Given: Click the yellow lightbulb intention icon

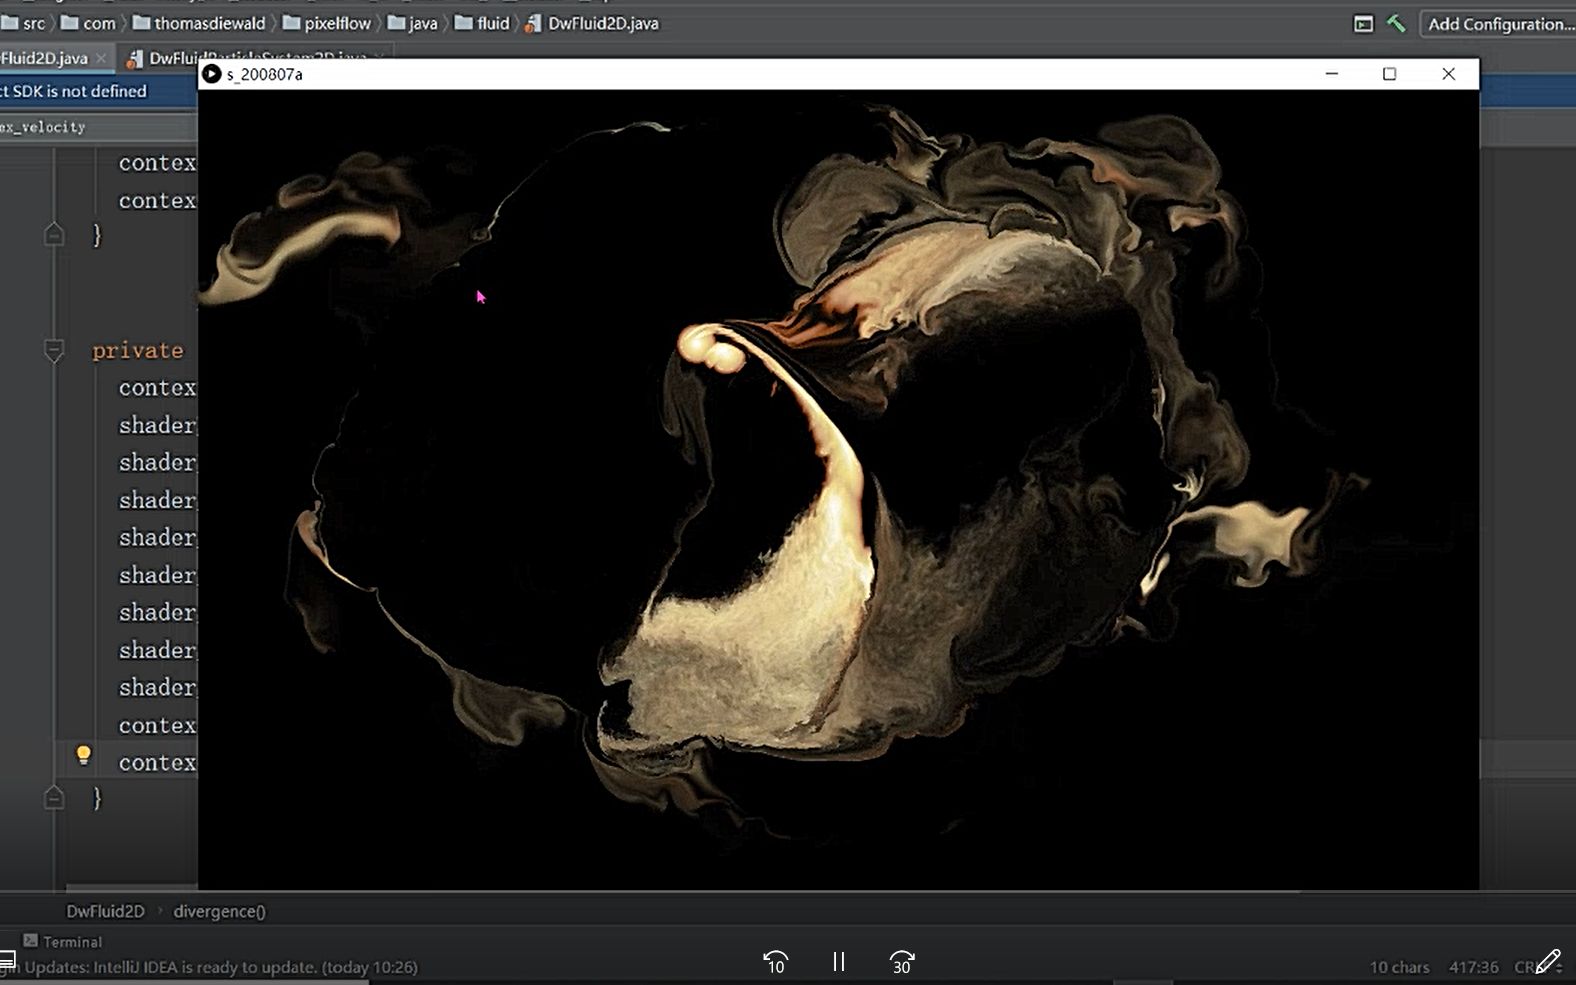Looking at the screenshot, I should click(84, 755).
